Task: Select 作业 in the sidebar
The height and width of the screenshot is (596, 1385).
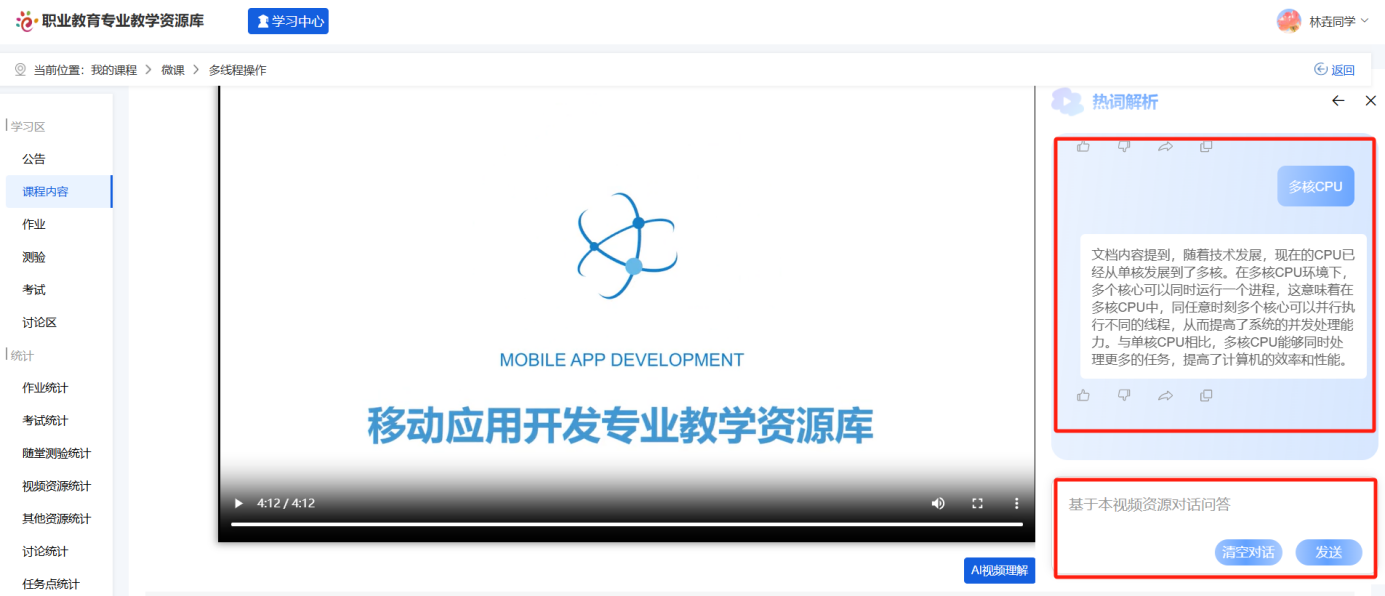Action: pyautogui.click(x=34, y=224)
